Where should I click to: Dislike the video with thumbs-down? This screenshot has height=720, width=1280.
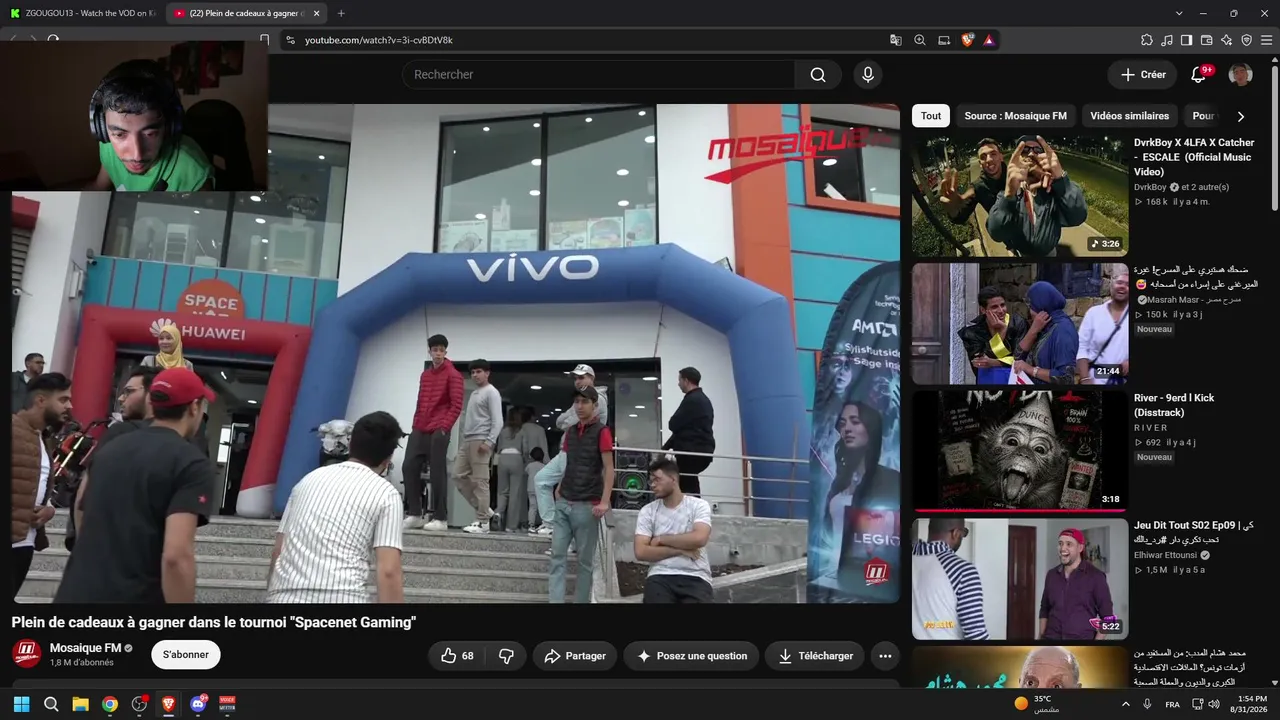(x=506, y=656)
